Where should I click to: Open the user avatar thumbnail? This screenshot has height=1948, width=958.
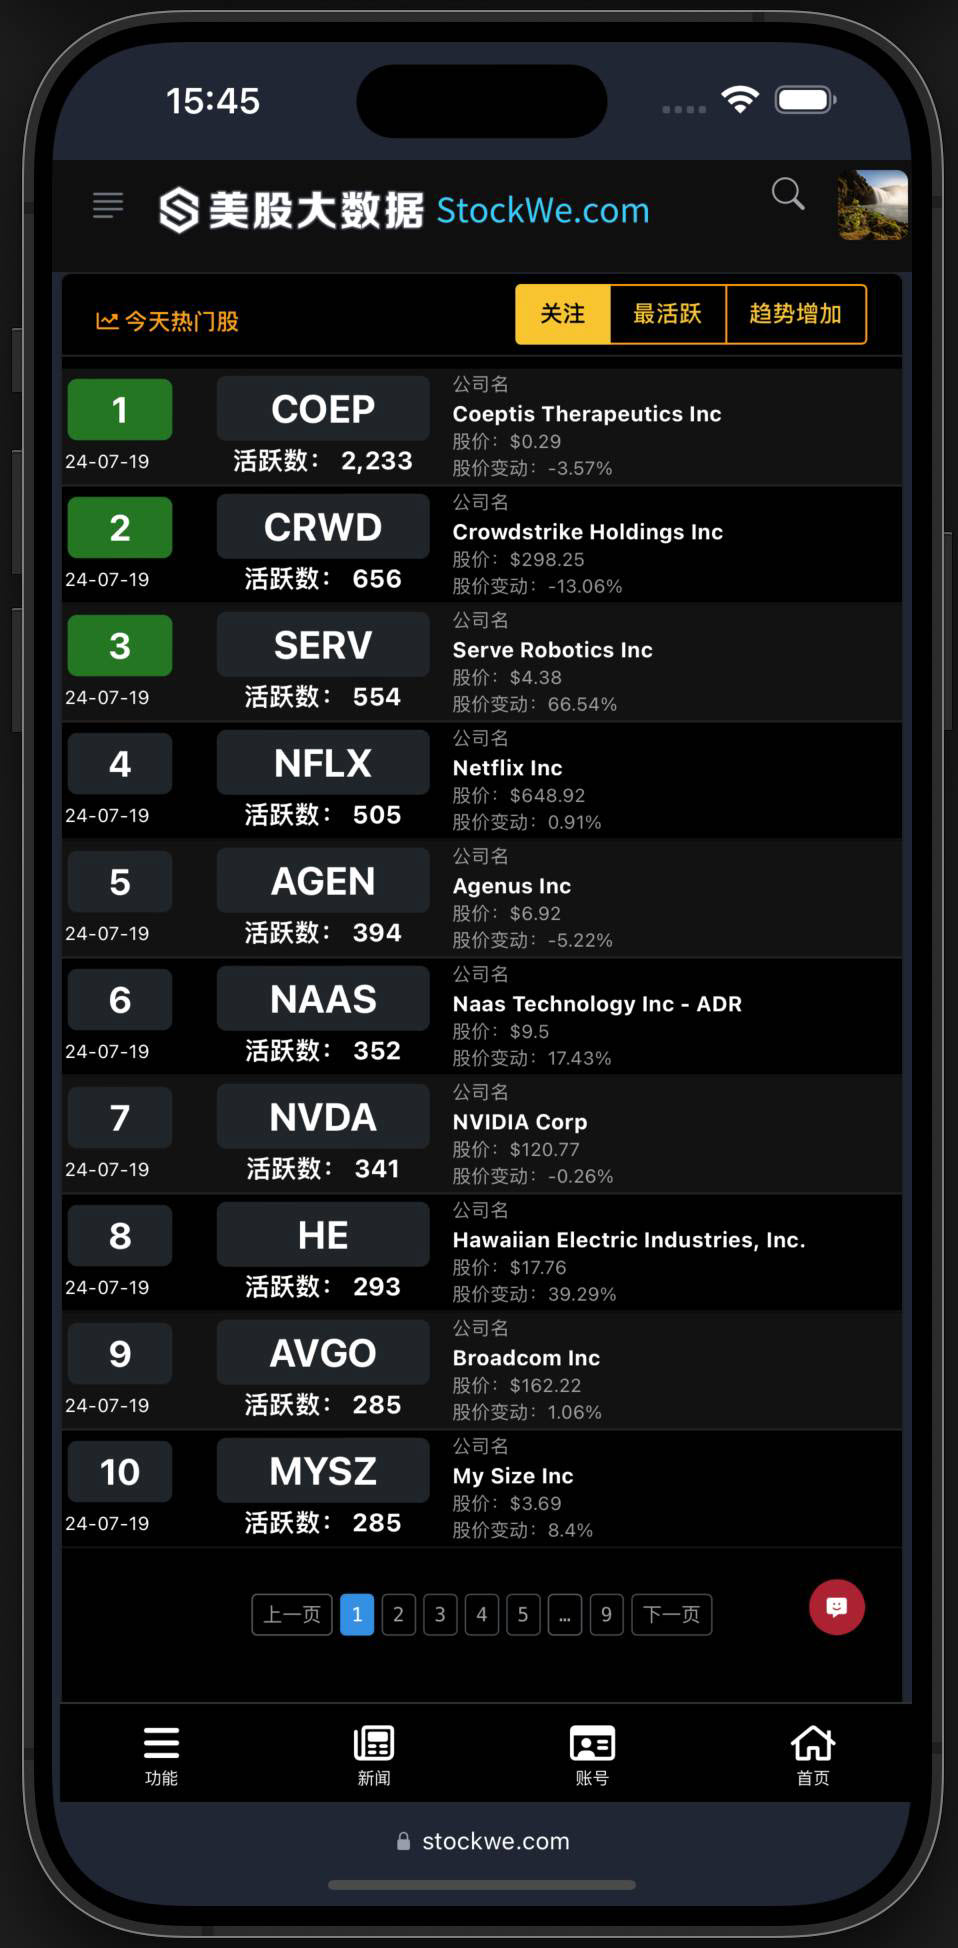(872, 205)
